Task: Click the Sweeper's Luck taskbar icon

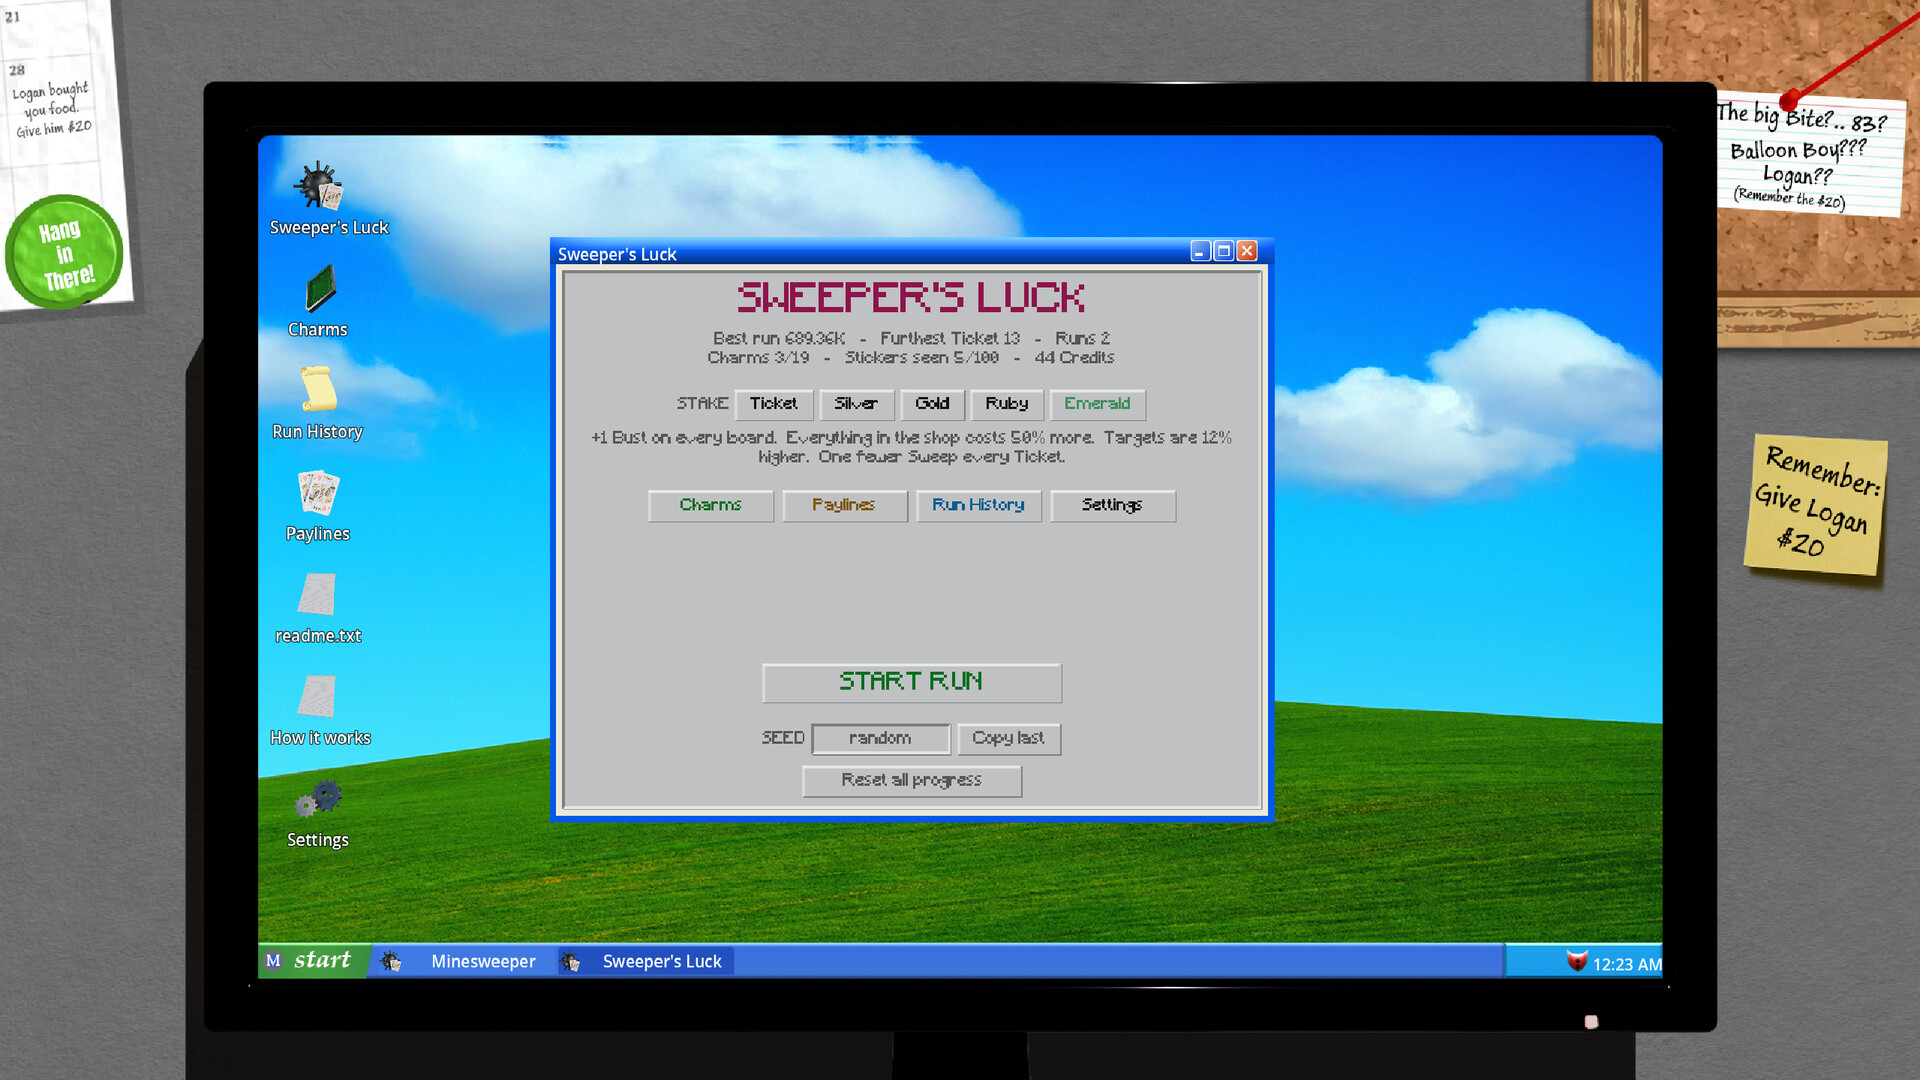Action: point(570,961)
